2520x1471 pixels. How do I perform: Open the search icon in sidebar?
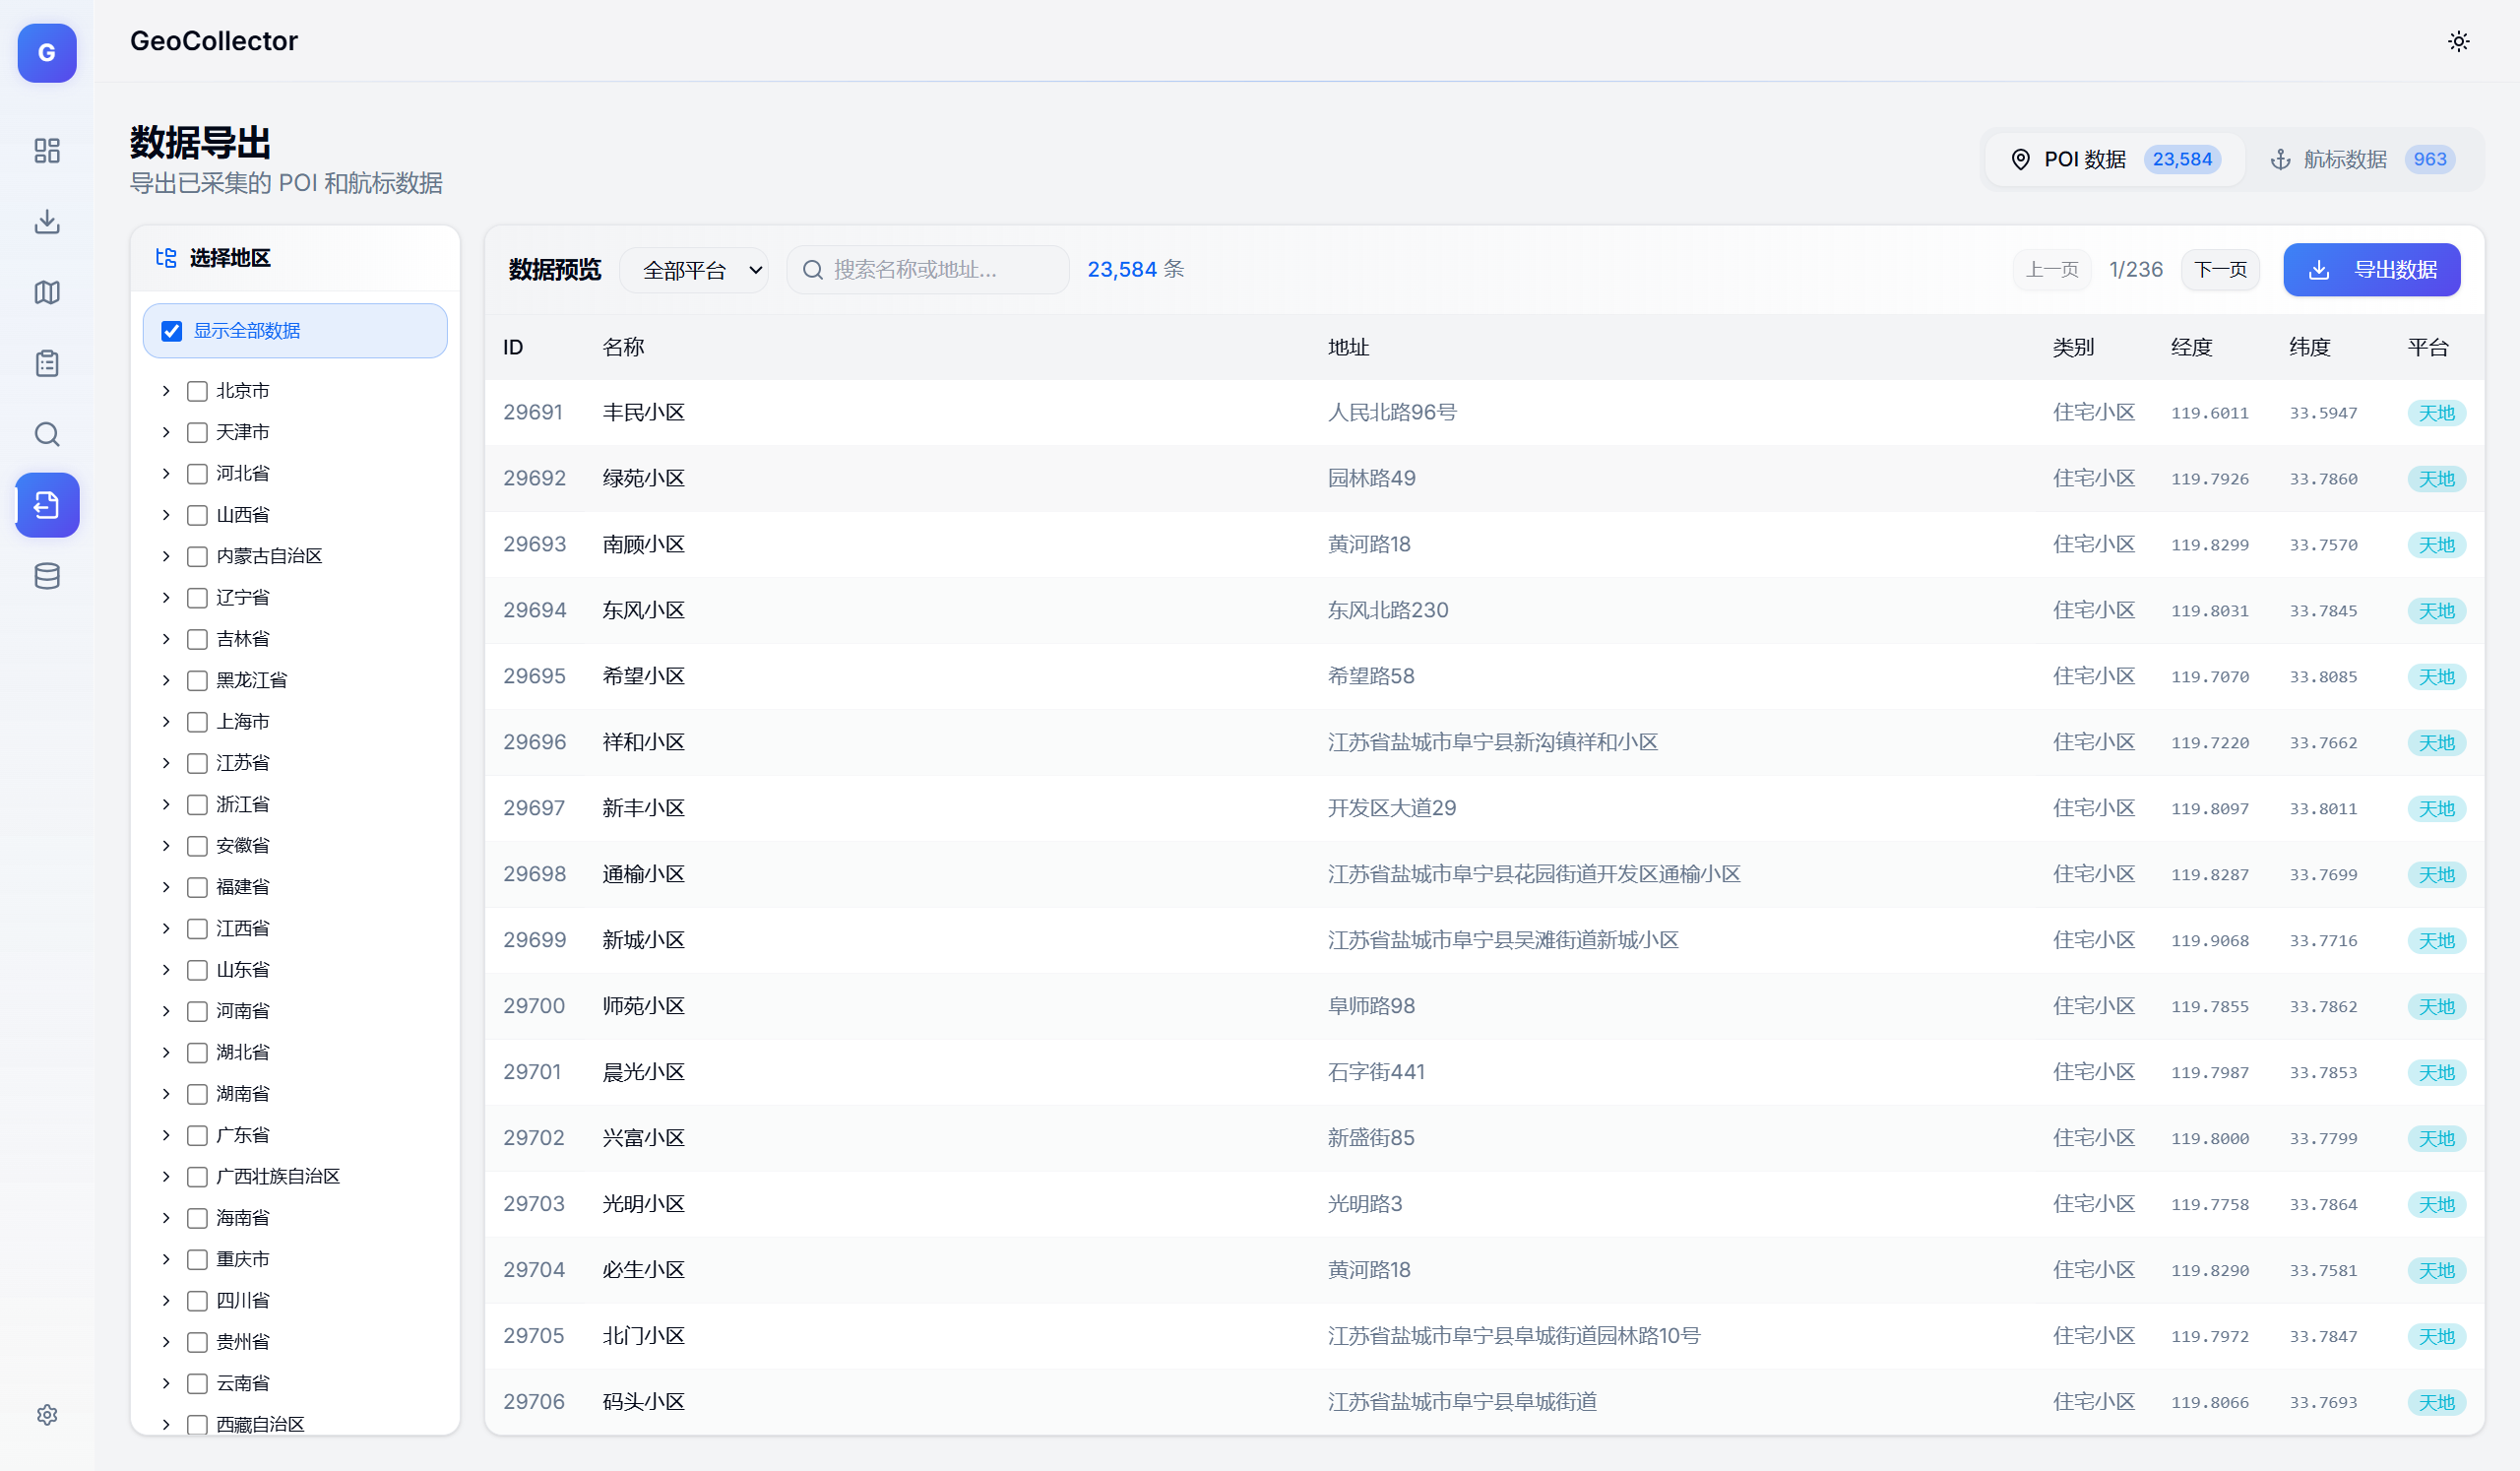click(47, 434)
